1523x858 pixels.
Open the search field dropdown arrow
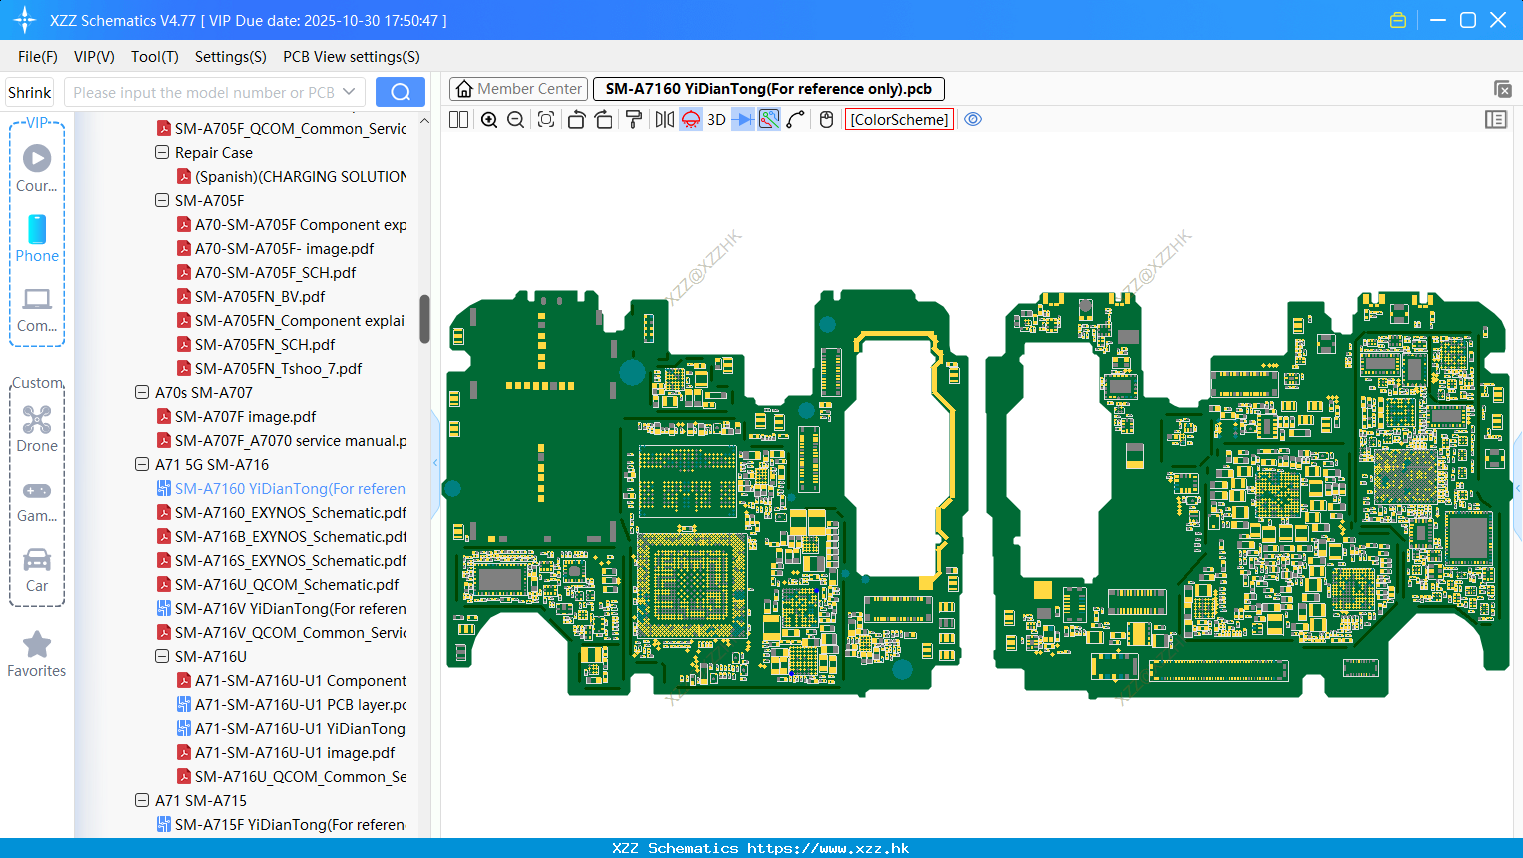click(x=349, y=92)
